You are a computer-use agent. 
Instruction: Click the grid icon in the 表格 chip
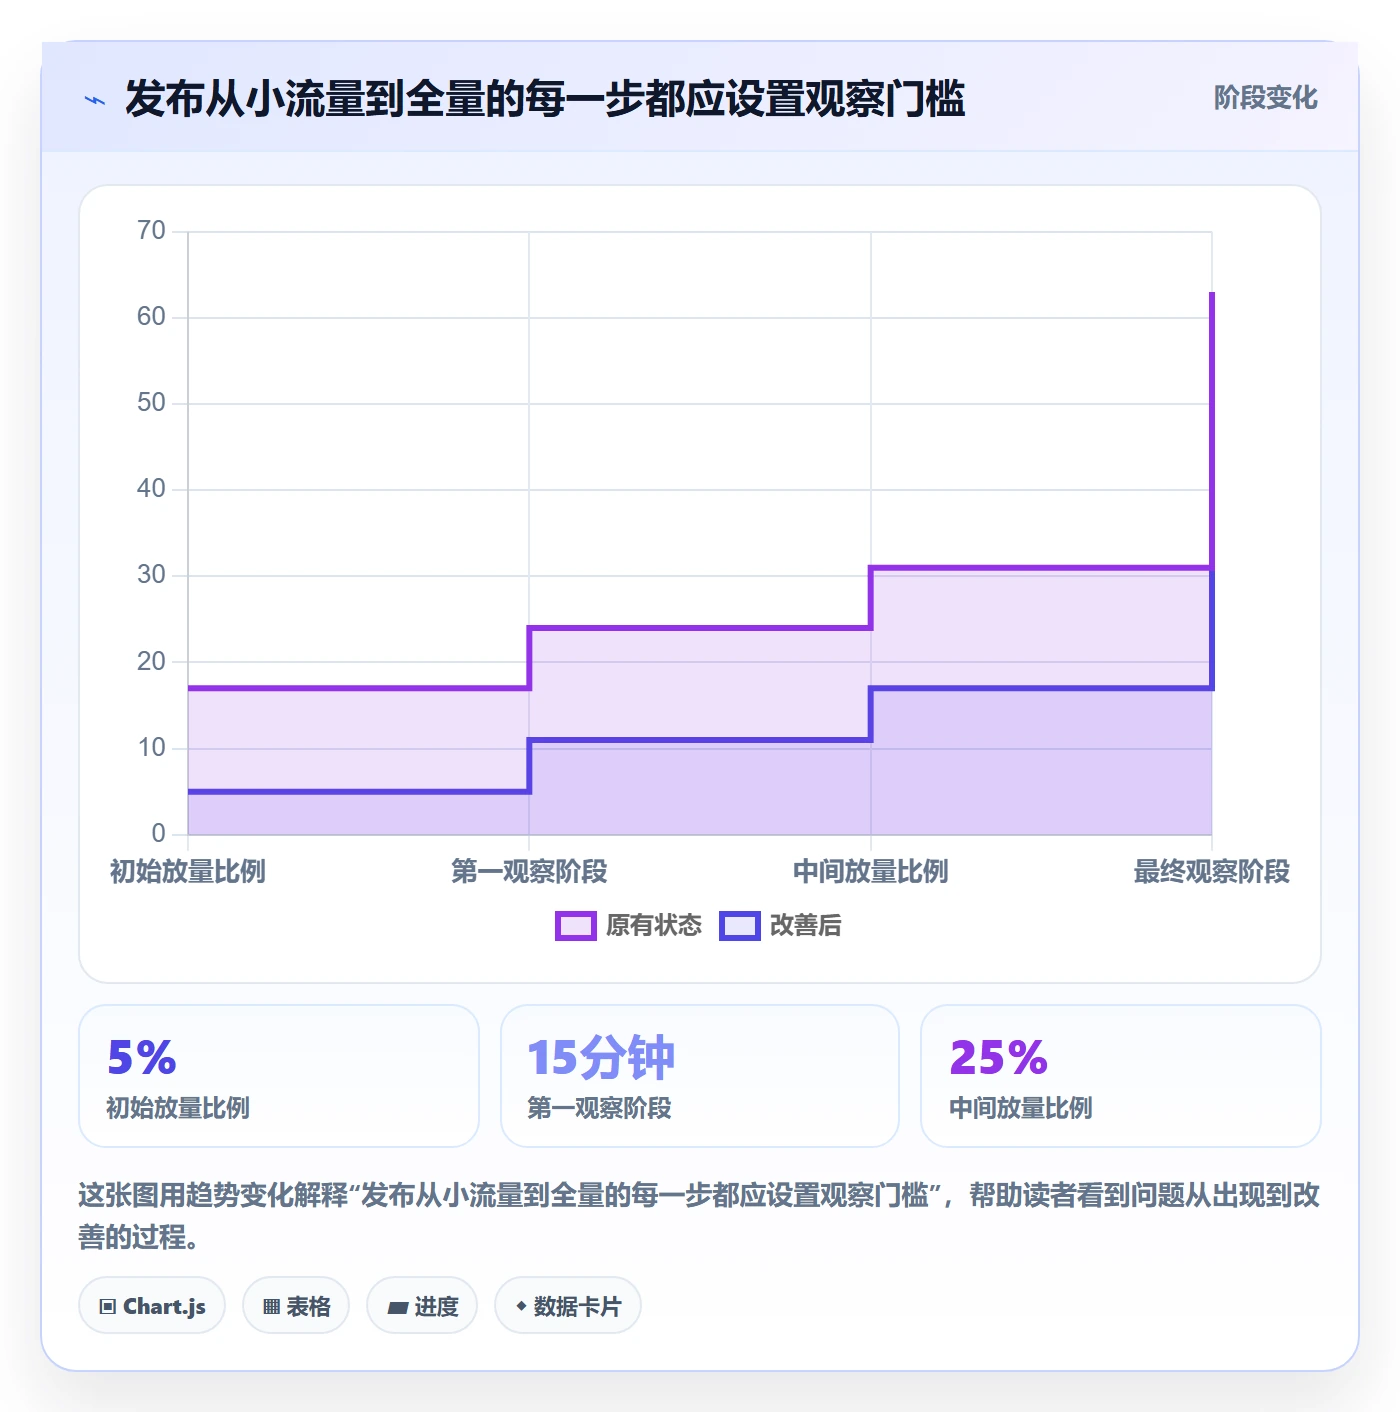point(271,1307)
